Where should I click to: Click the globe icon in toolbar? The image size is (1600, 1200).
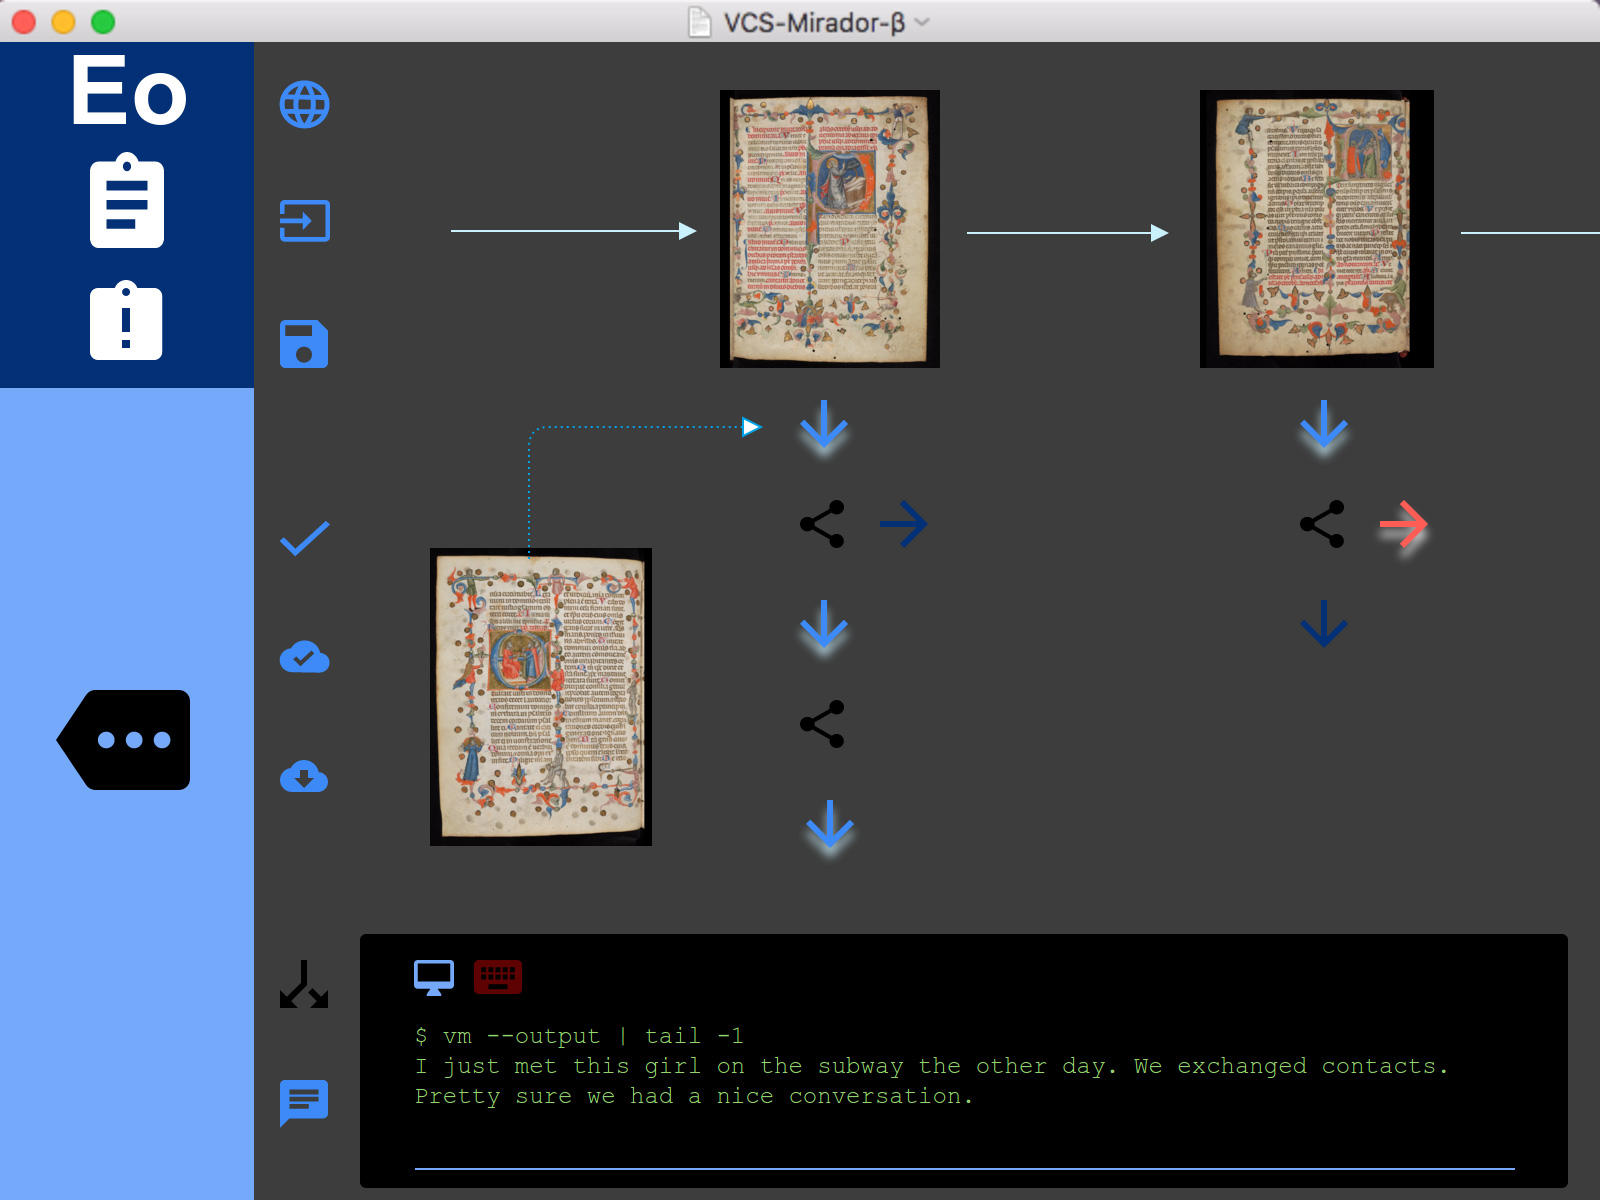tap(304, 104)
